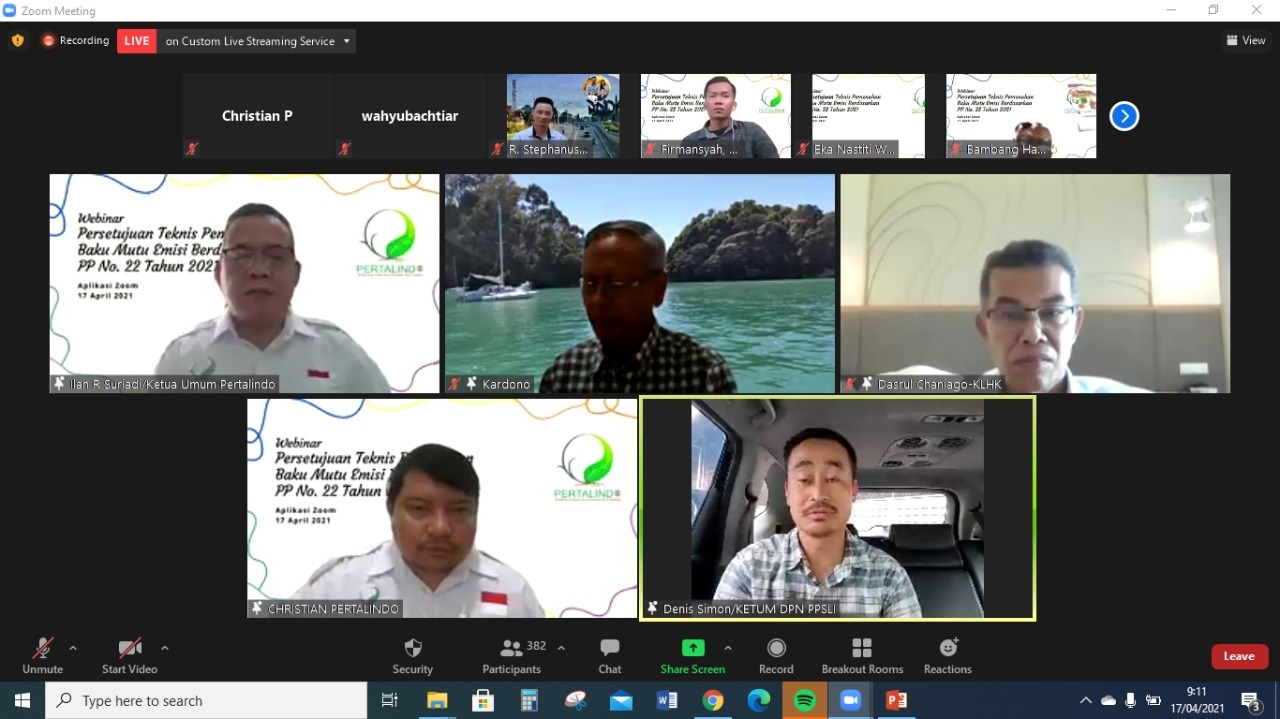Open the Chat panel
The image size is (1280, 719).
pyautogui.click(x=609, y=655)
